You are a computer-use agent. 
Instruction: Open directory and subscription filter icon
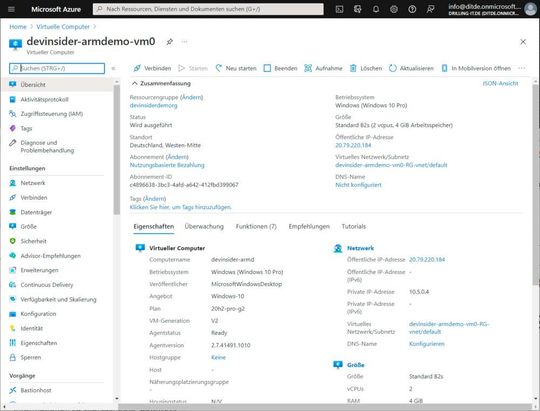[357, 9]
